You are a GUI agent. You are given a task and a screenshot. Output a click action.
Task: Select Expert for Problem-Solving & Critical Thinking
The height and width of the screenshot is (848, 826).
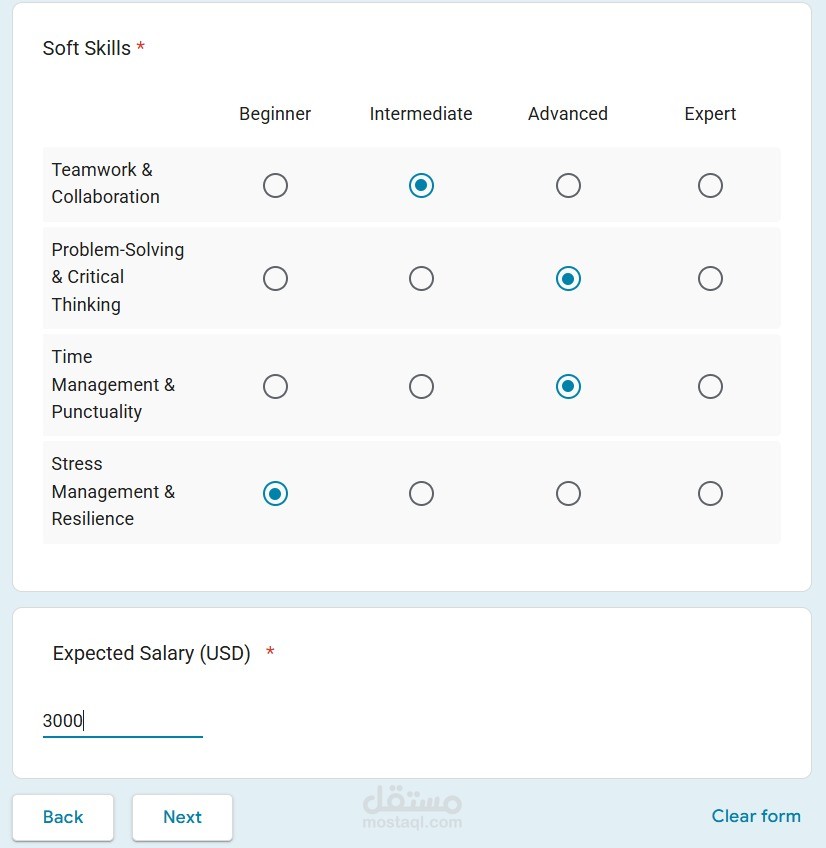pos(710,278)
